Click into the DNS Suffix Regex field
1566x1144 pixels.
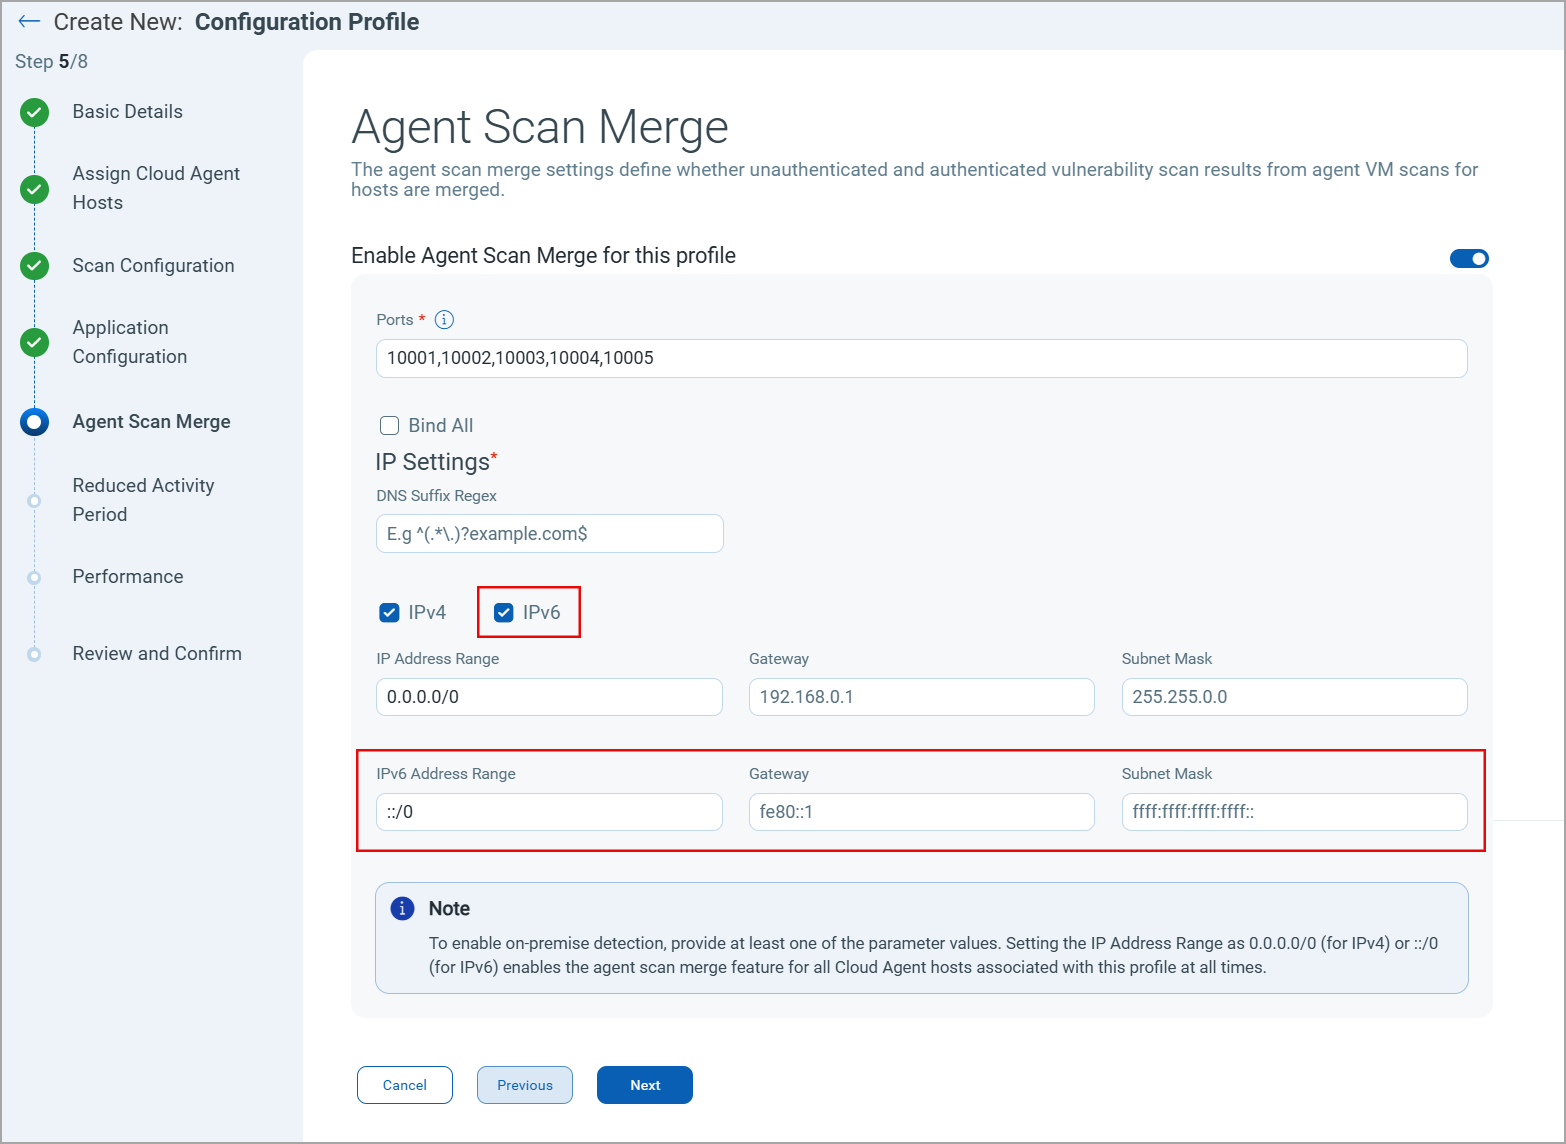549,534
